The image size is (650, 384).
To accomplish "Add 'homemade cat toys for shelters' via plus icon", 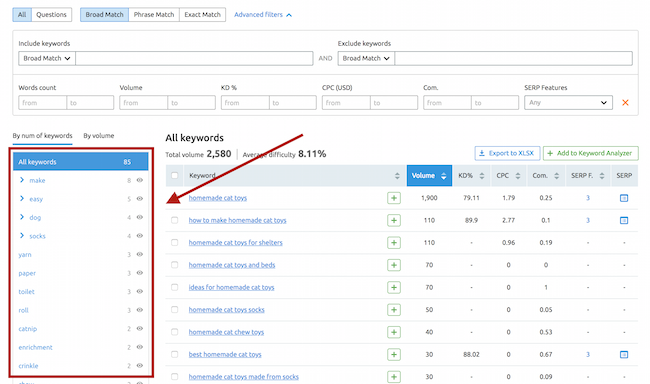I will pyautogui.click(x=394, y=243).
